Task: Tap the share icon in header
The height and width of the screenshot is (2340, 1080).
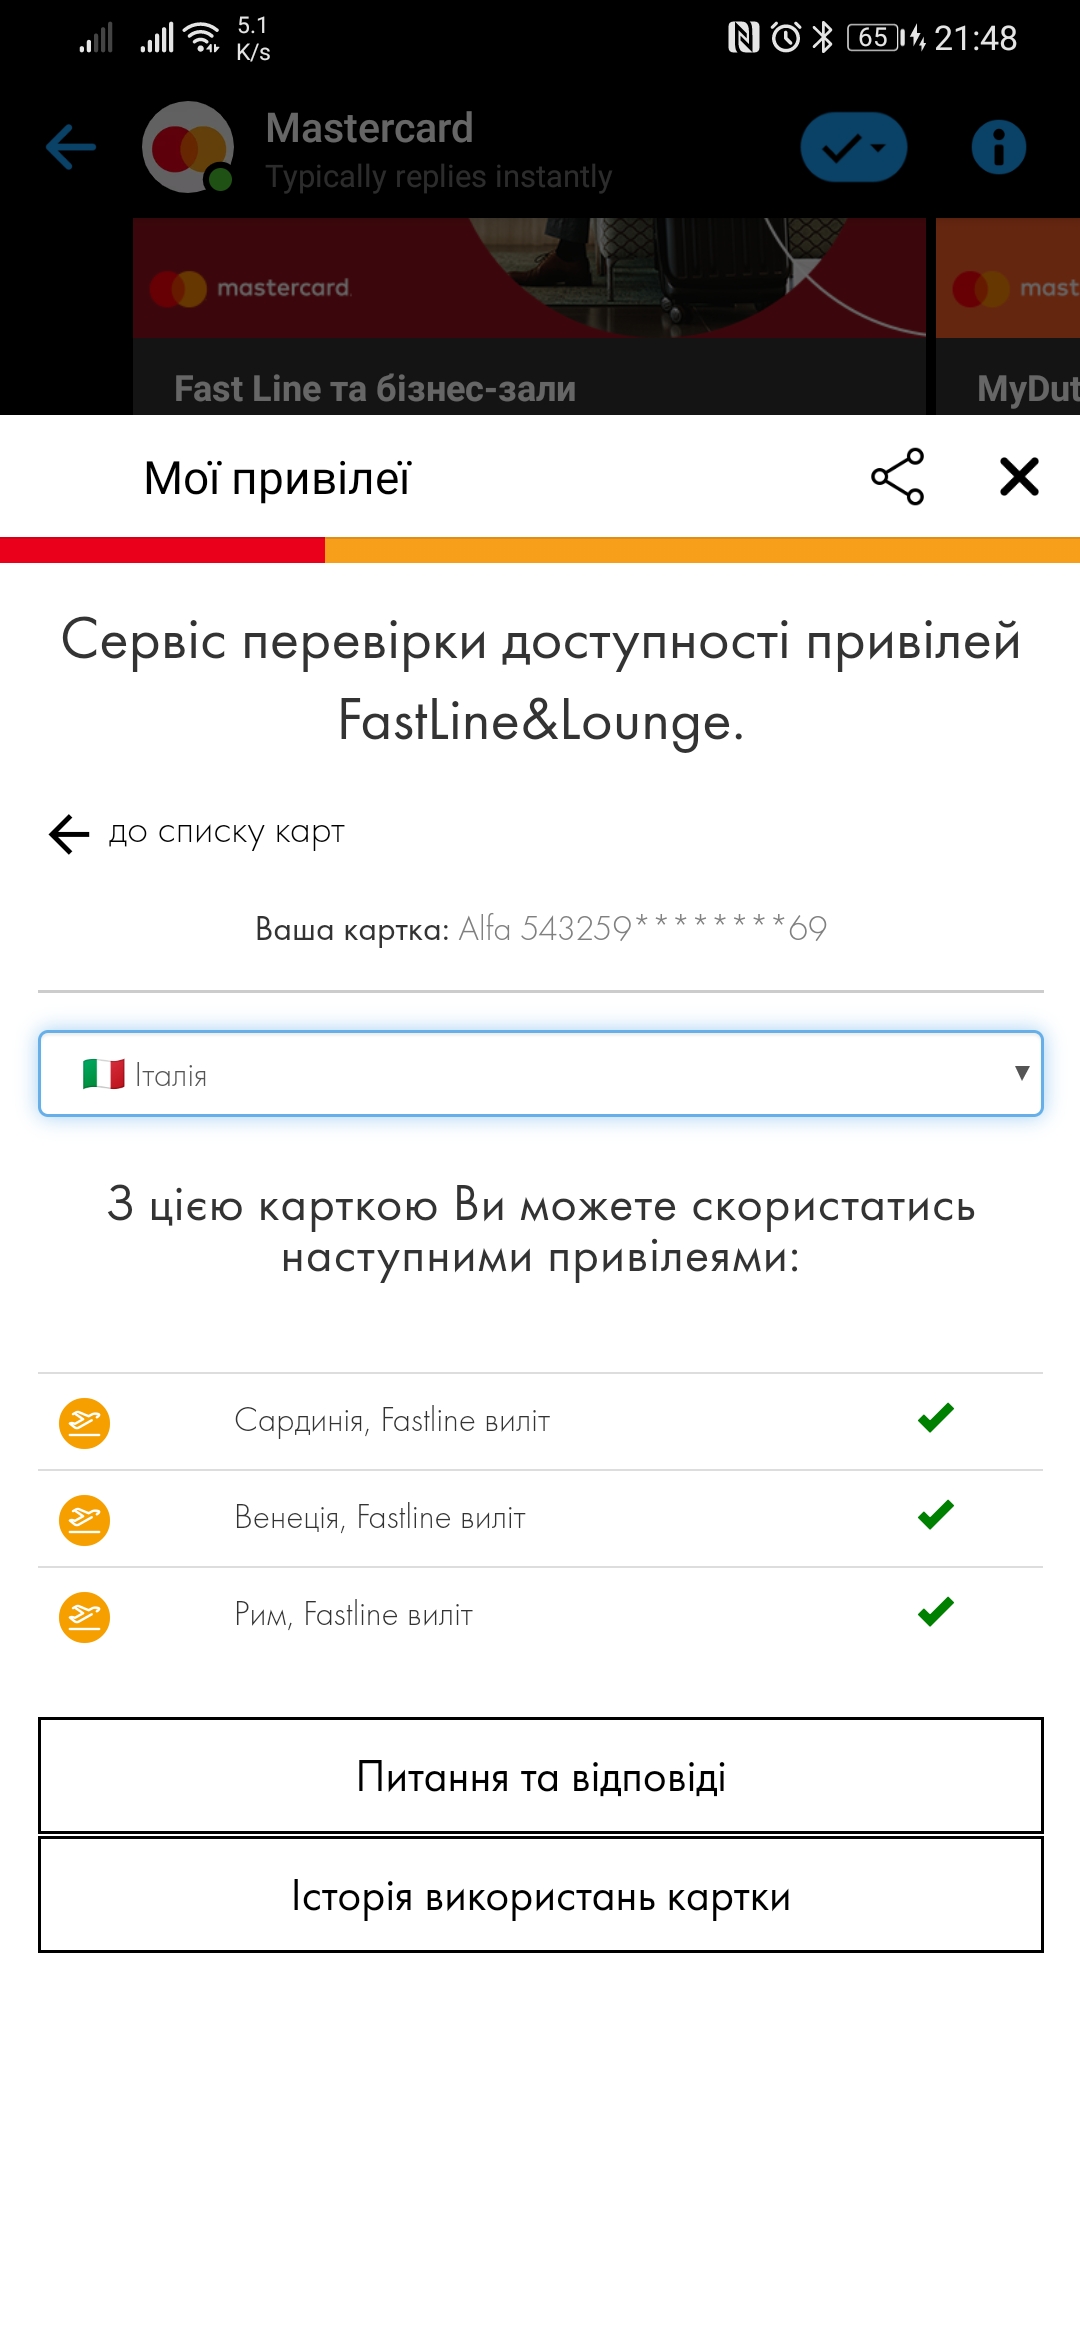Action: (897, 477)
